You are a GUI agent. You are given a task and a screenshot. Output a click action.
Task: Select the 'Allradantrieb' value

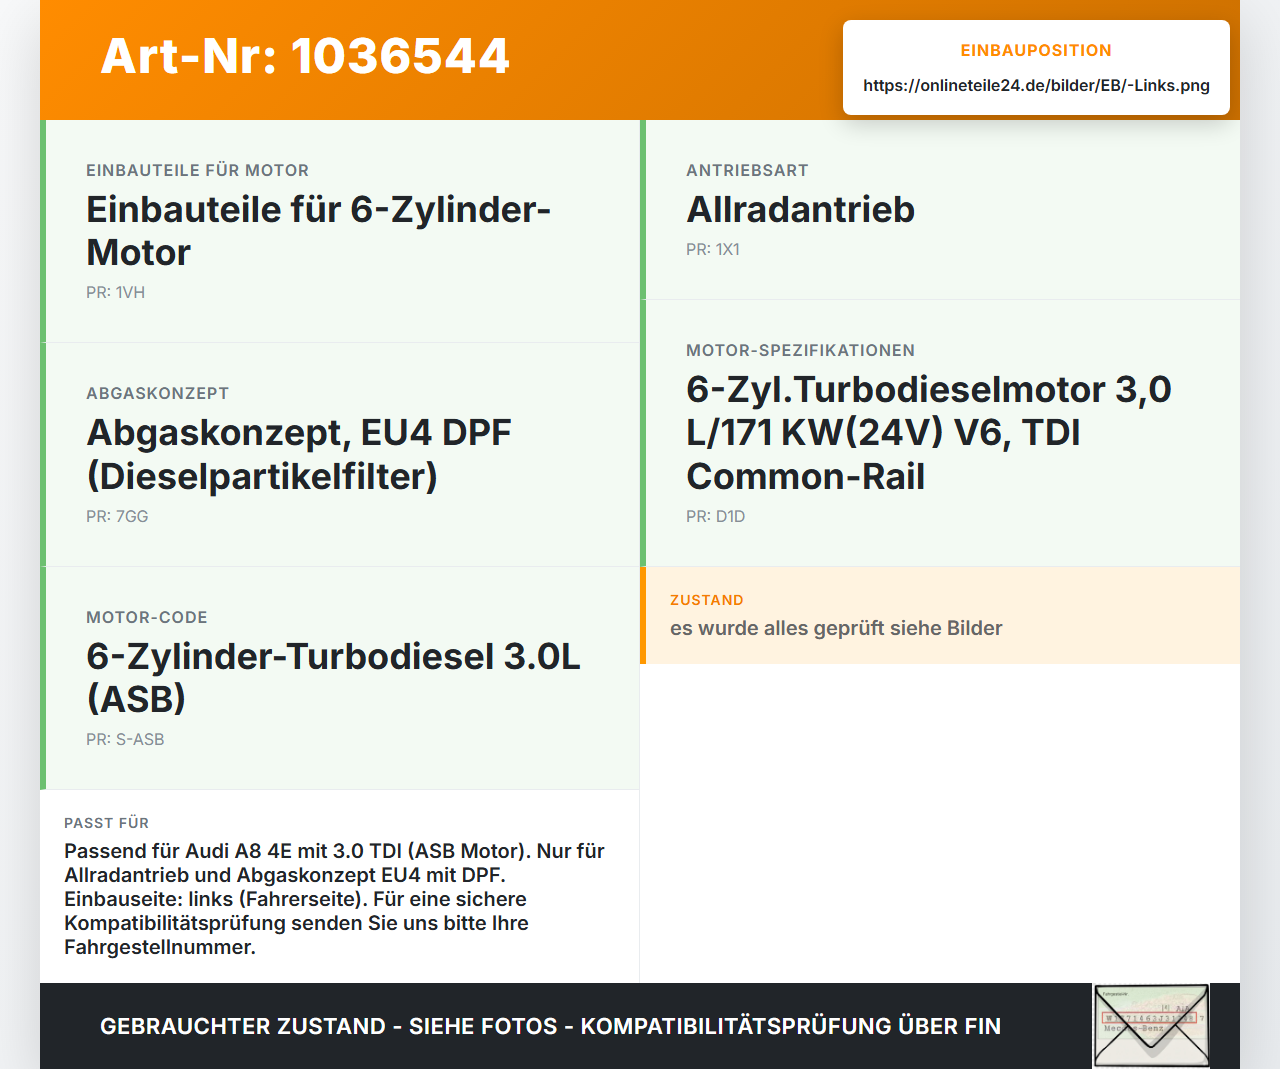(801, 209)
